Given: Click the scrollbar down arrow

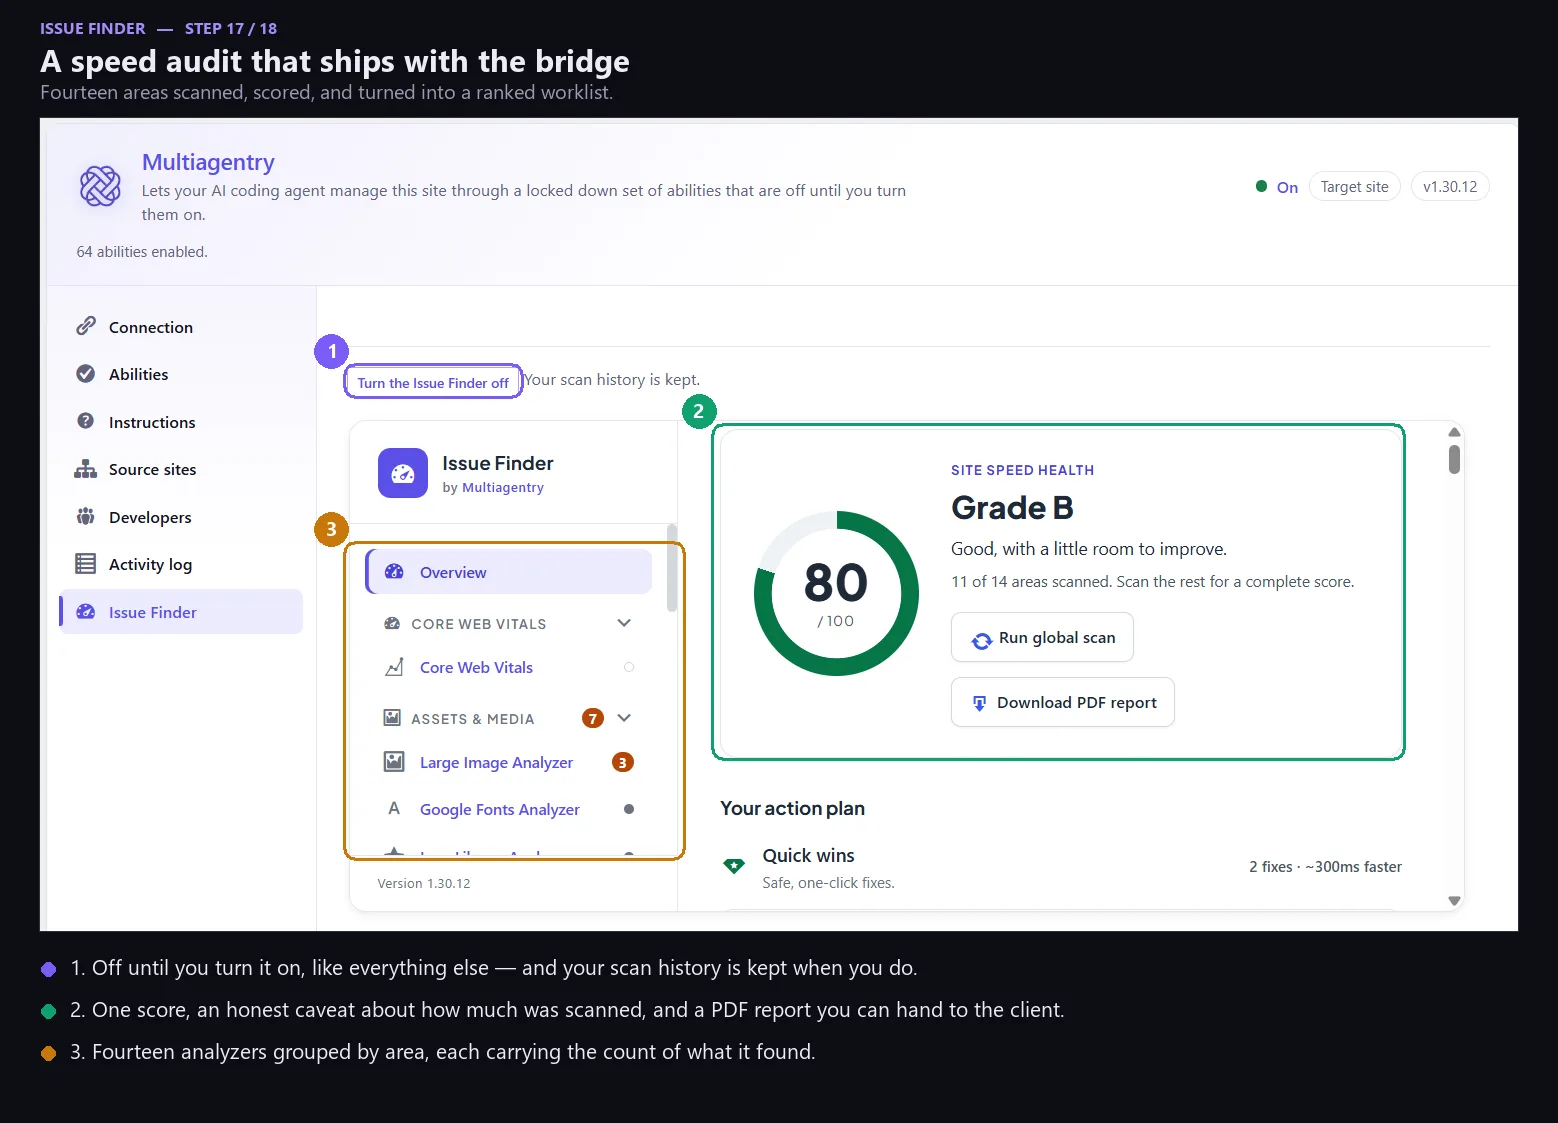Looking at the screenshot, I should coord(1454,901).
